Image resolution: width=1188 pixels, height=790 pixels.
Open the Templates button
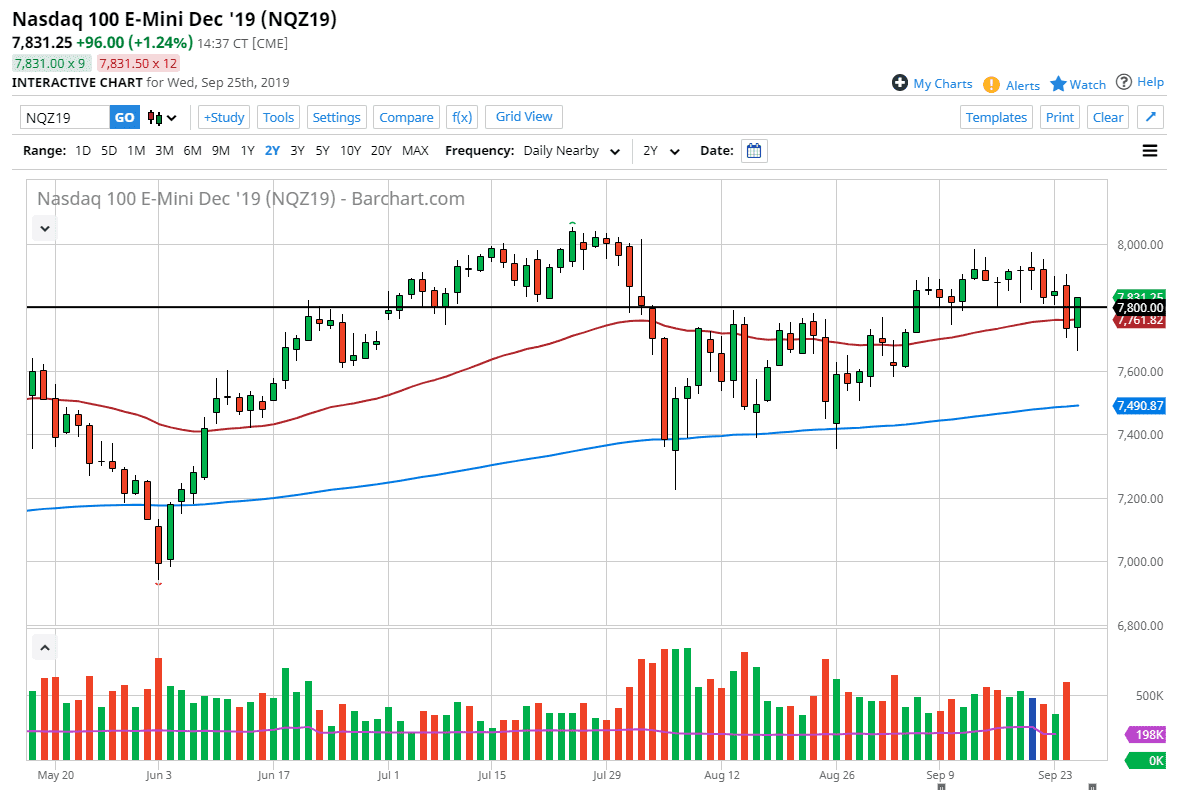click(x=996, y=117)
